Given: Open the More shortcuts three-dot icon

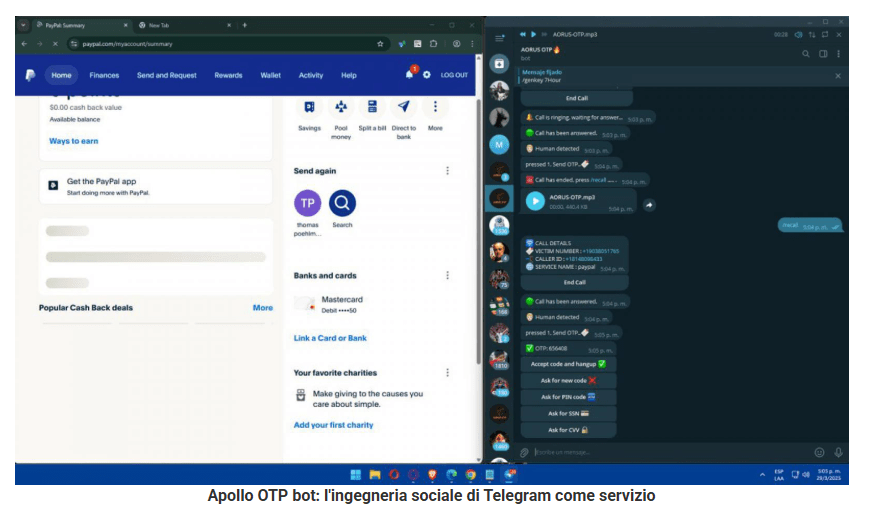Looking at the screenshot, I should coord(435,107).
